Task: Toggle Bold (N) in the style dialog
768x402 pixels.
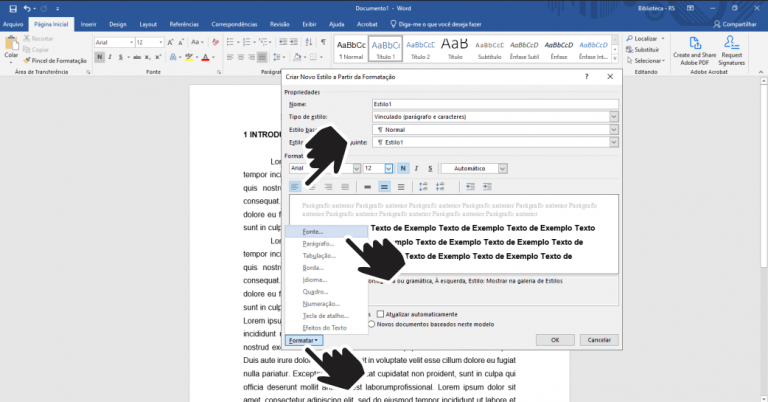Action: click(403, 168)
